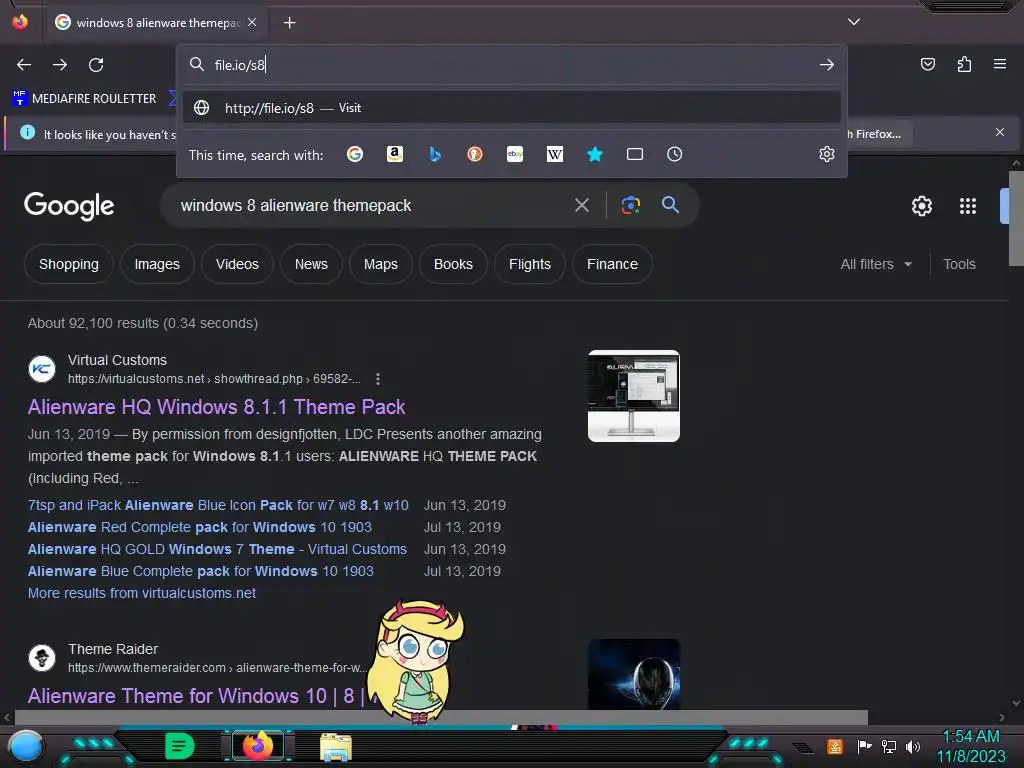Viewport: 1024px width, 768px height.
Task: Dismiss the Firefox notification bar
Action: coord(999,133)
